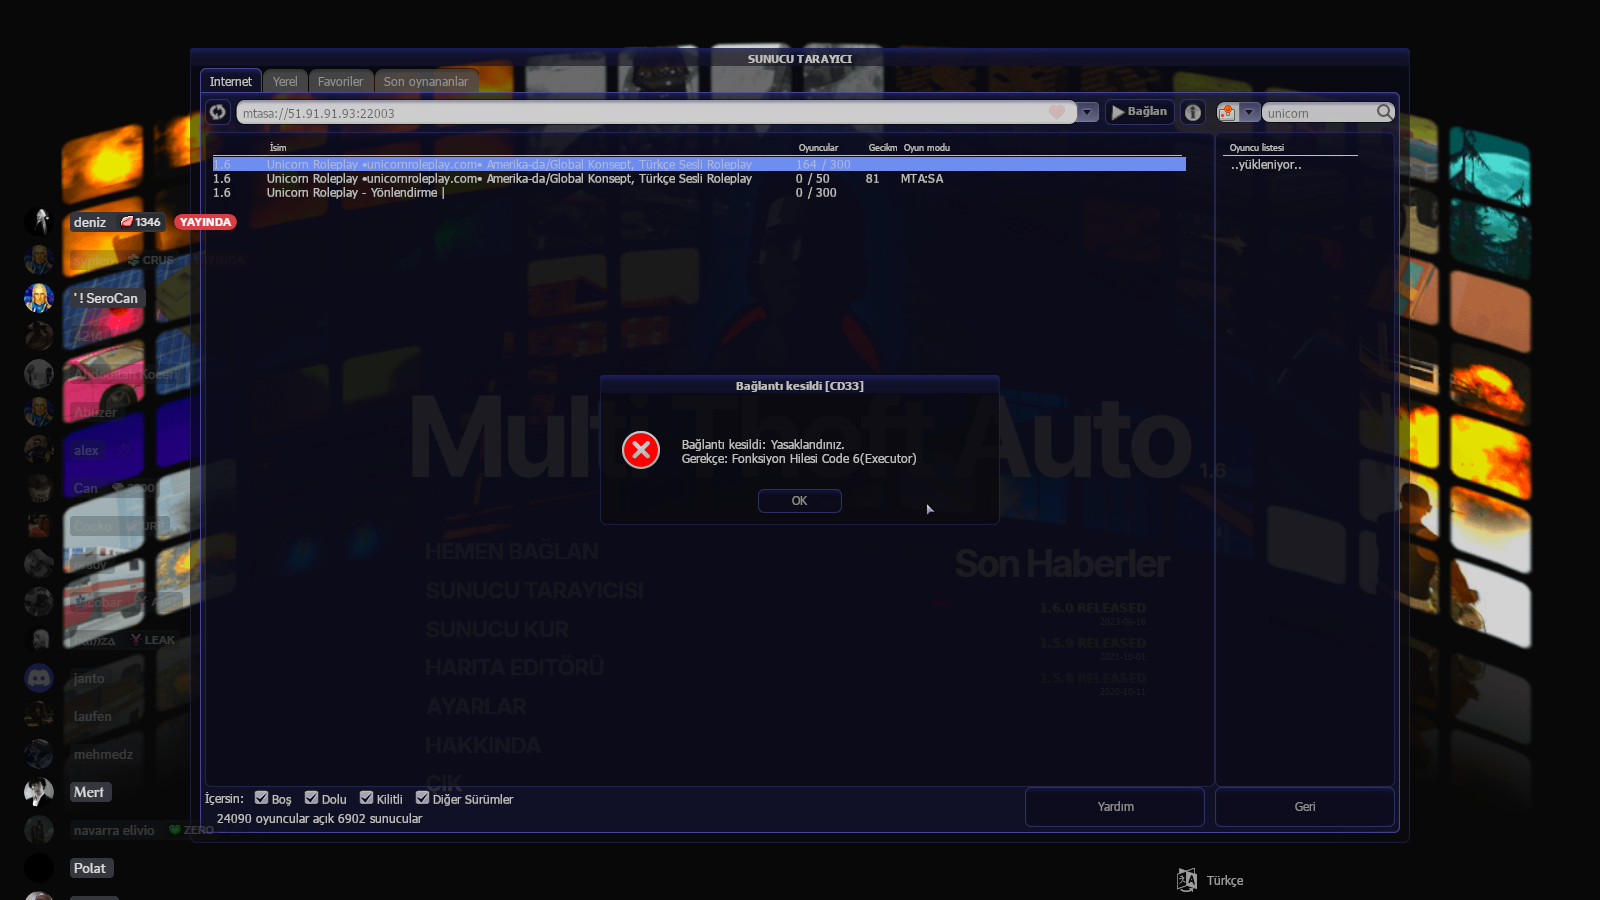Toggle the Diğer Sürümler checkbox

pyautogui.click(x=423, y=798)
